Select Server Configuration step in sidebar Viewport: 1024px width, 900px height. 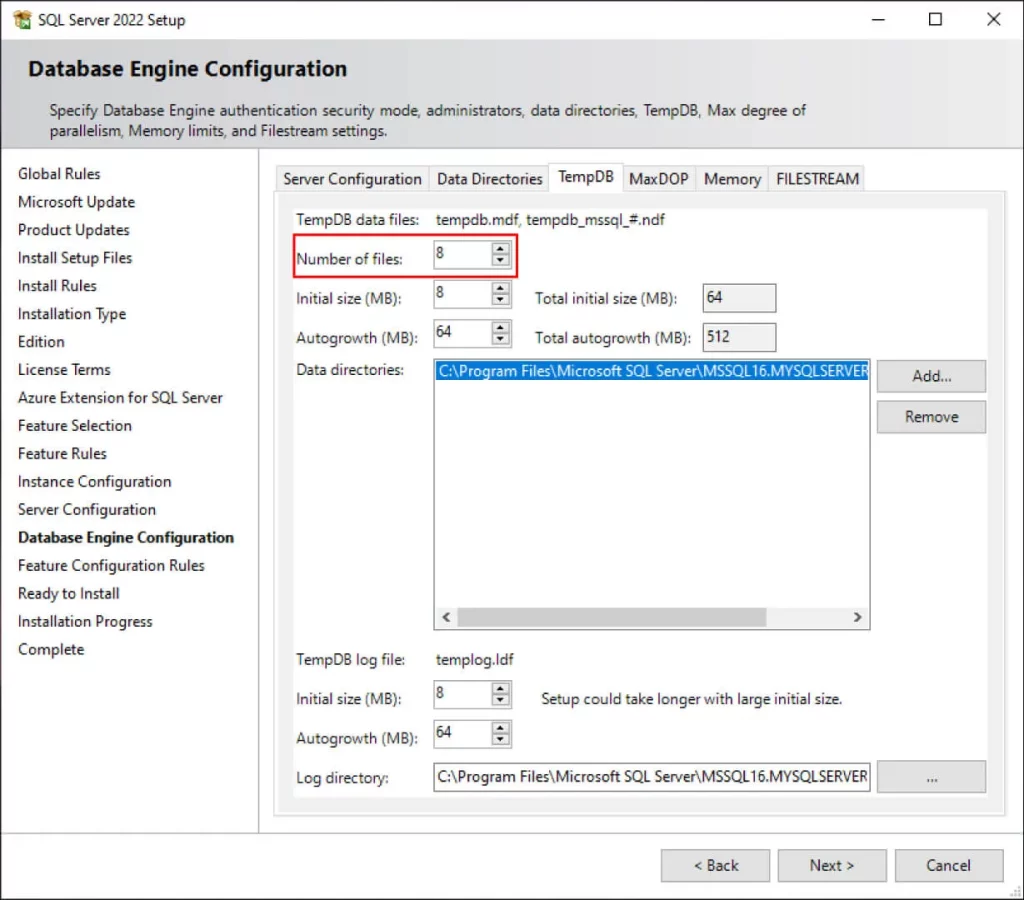tap(86, 509)
